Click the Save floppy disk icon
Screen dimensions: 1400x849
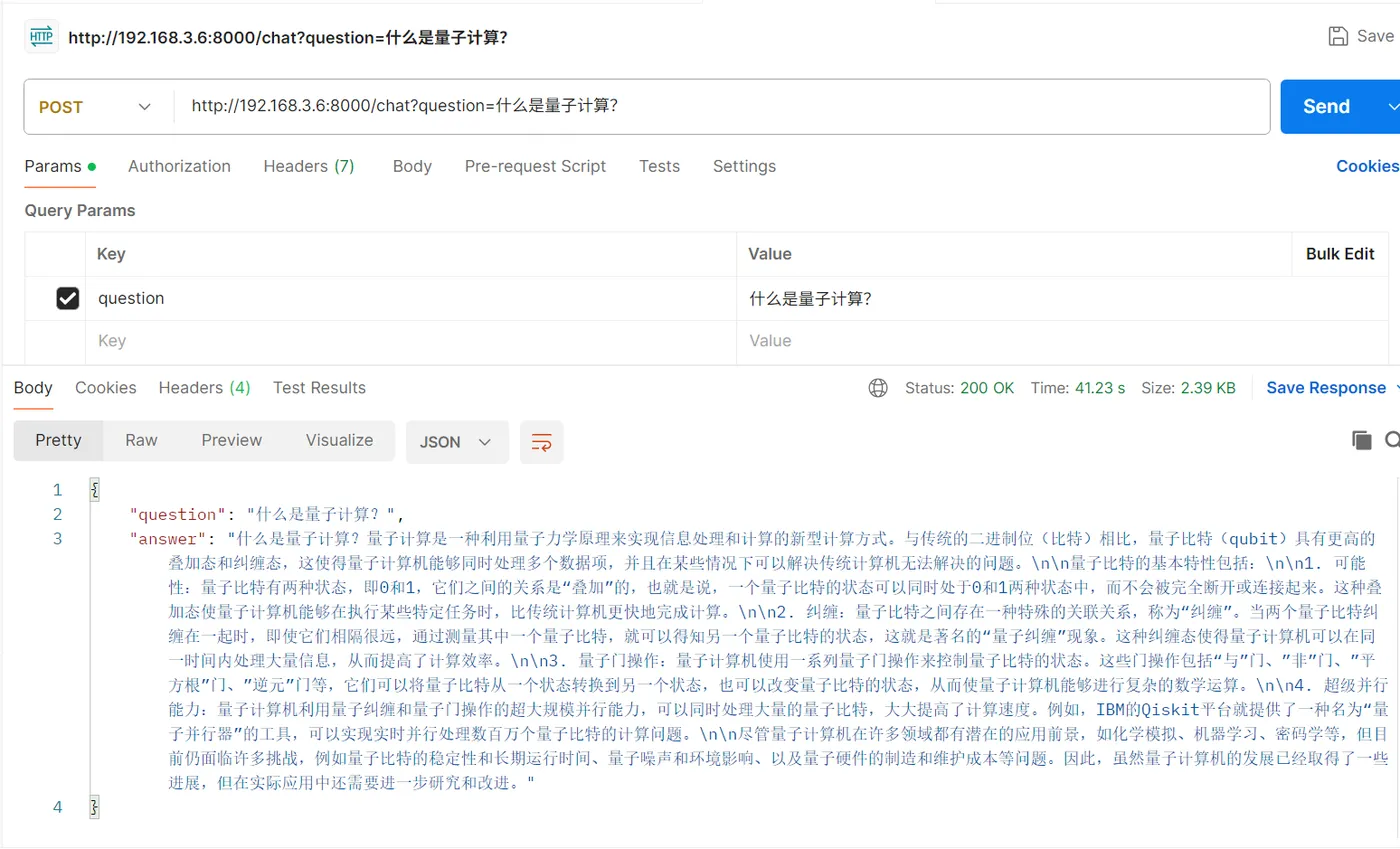1337,36
